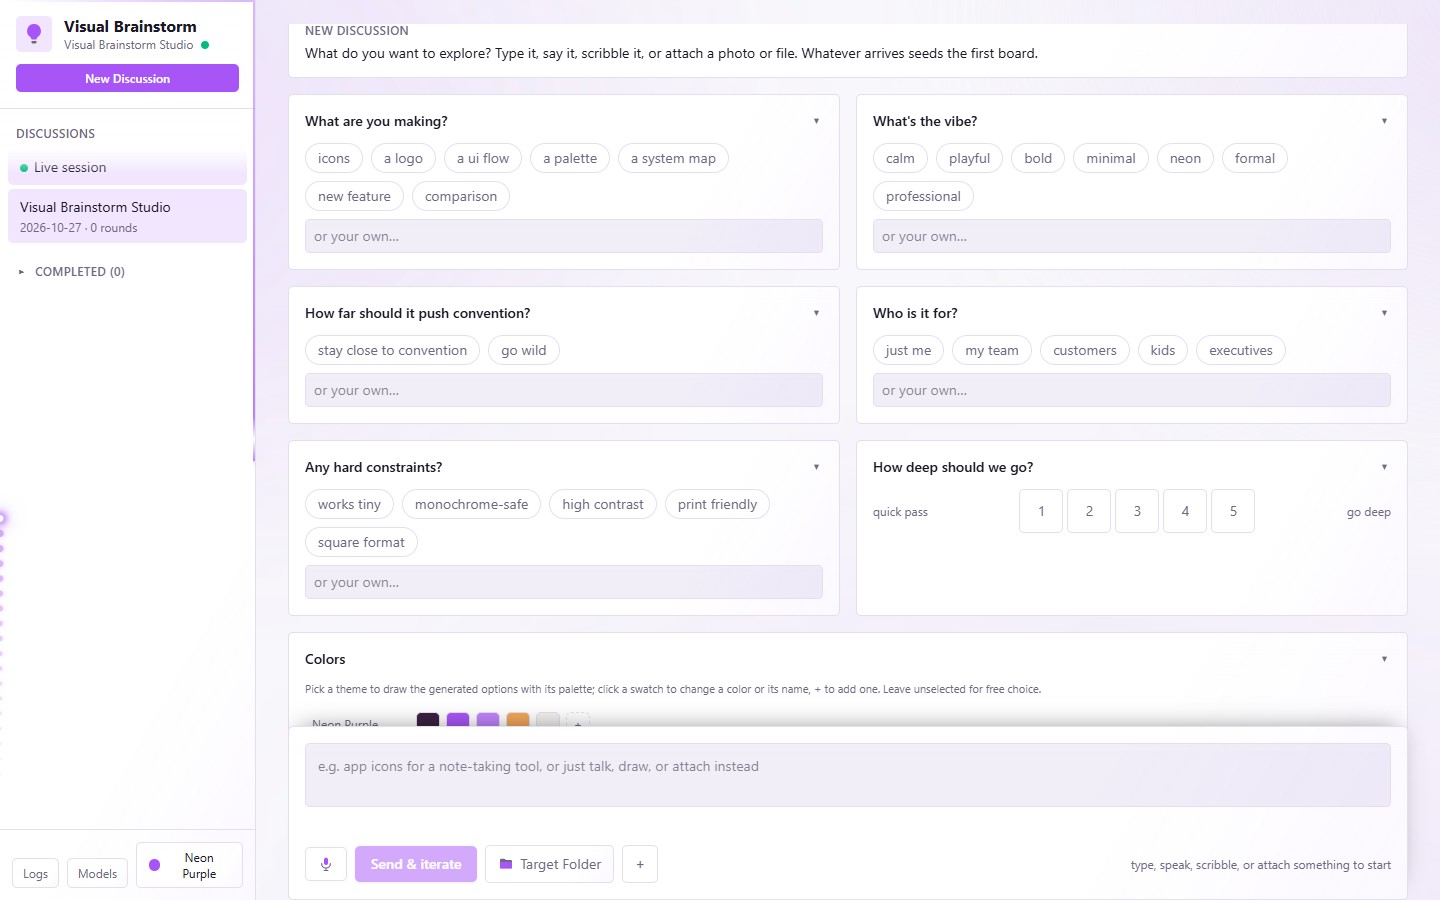Click the orange color swatch
1440x900 pixels.
518,721
